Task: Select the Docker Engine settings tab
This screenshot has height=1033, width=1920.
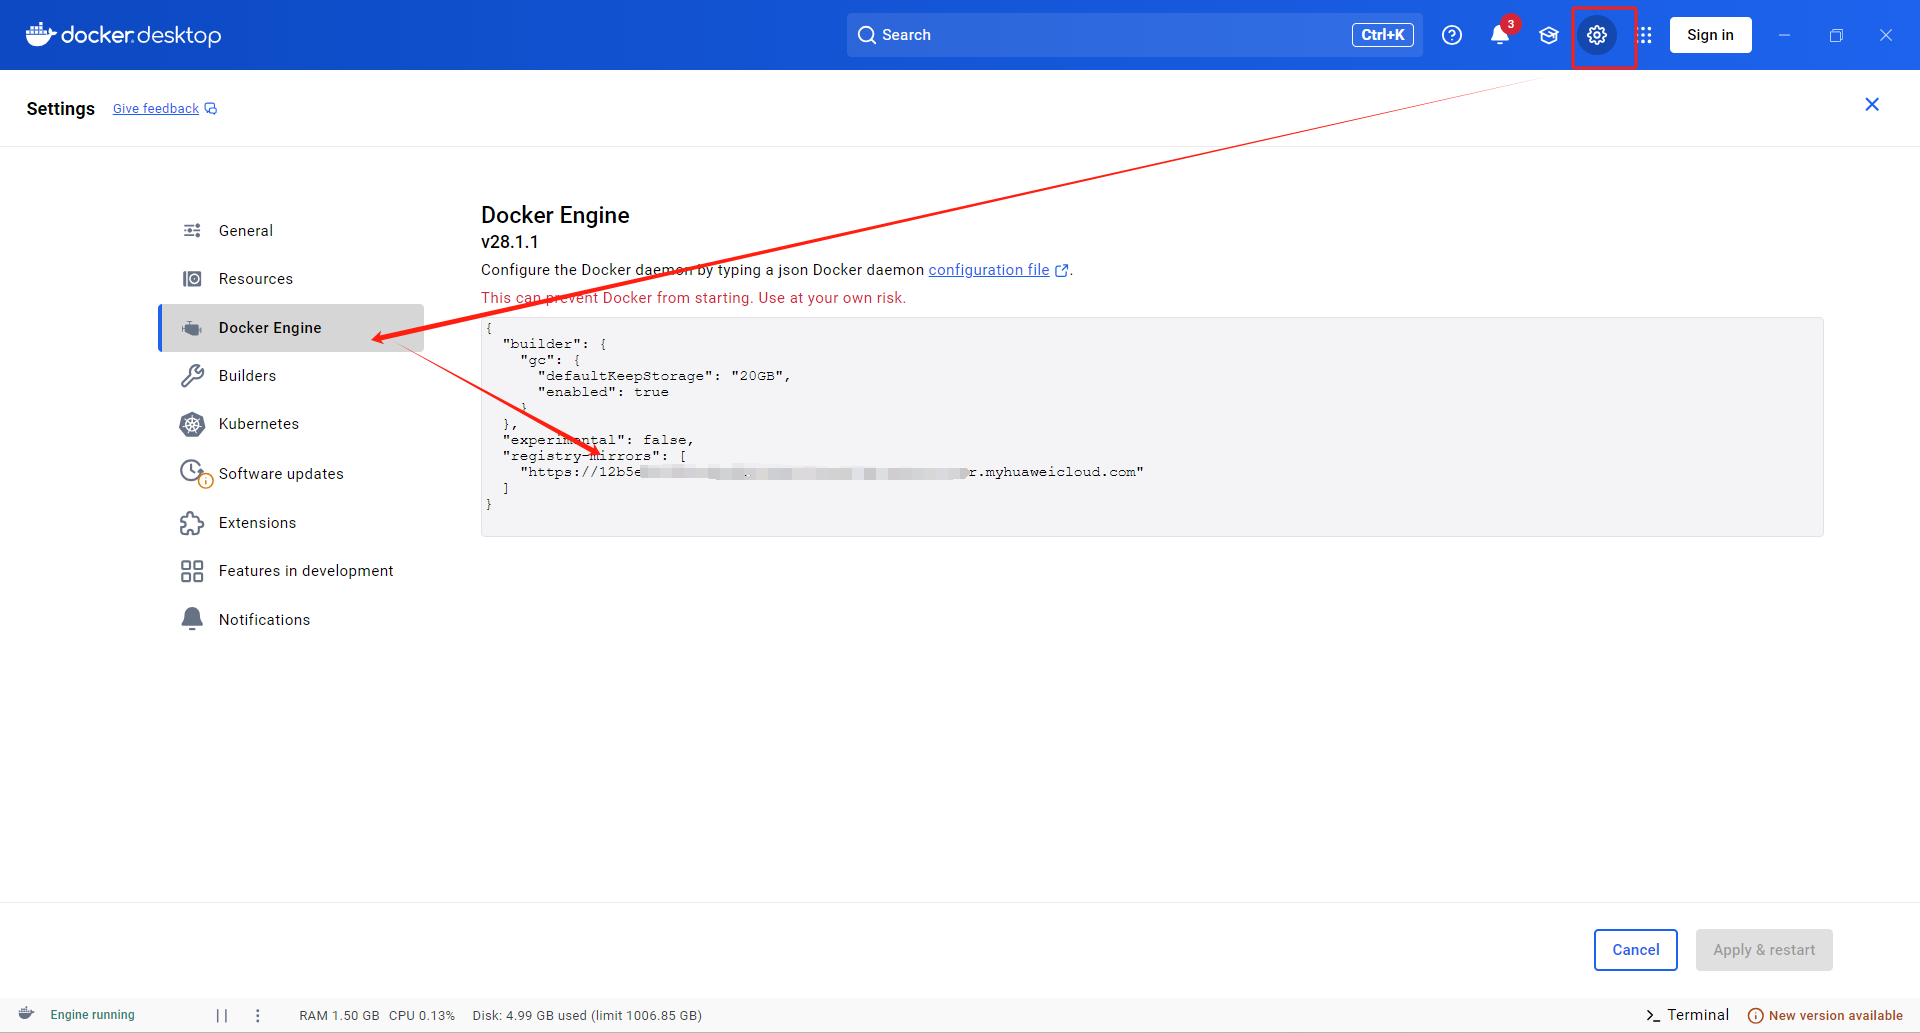Action: 291,328
